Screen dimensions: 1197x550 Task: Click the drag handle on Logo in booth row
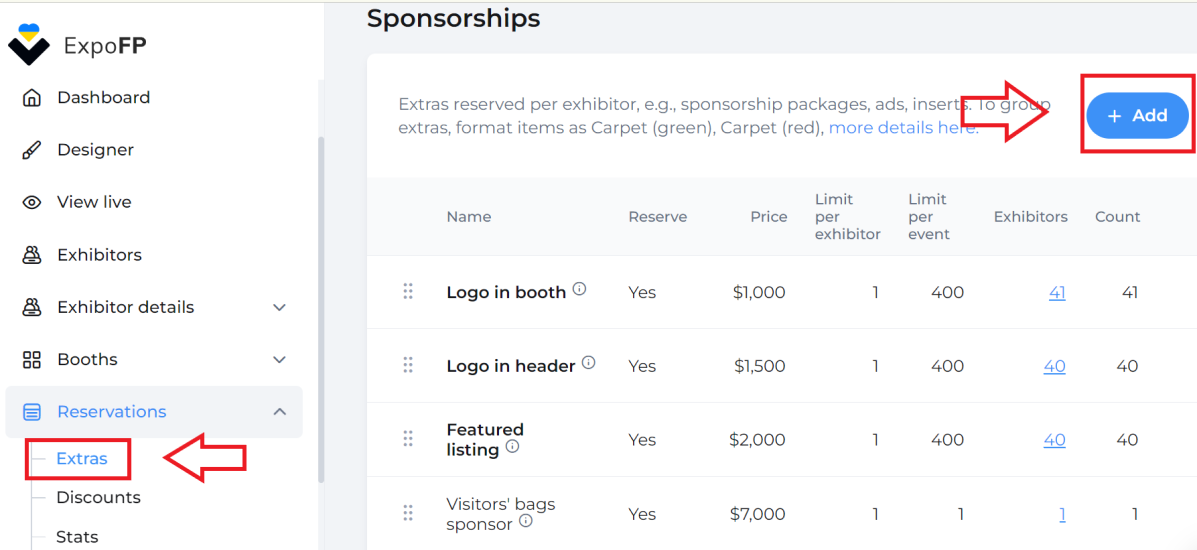[x=408, y=292]
